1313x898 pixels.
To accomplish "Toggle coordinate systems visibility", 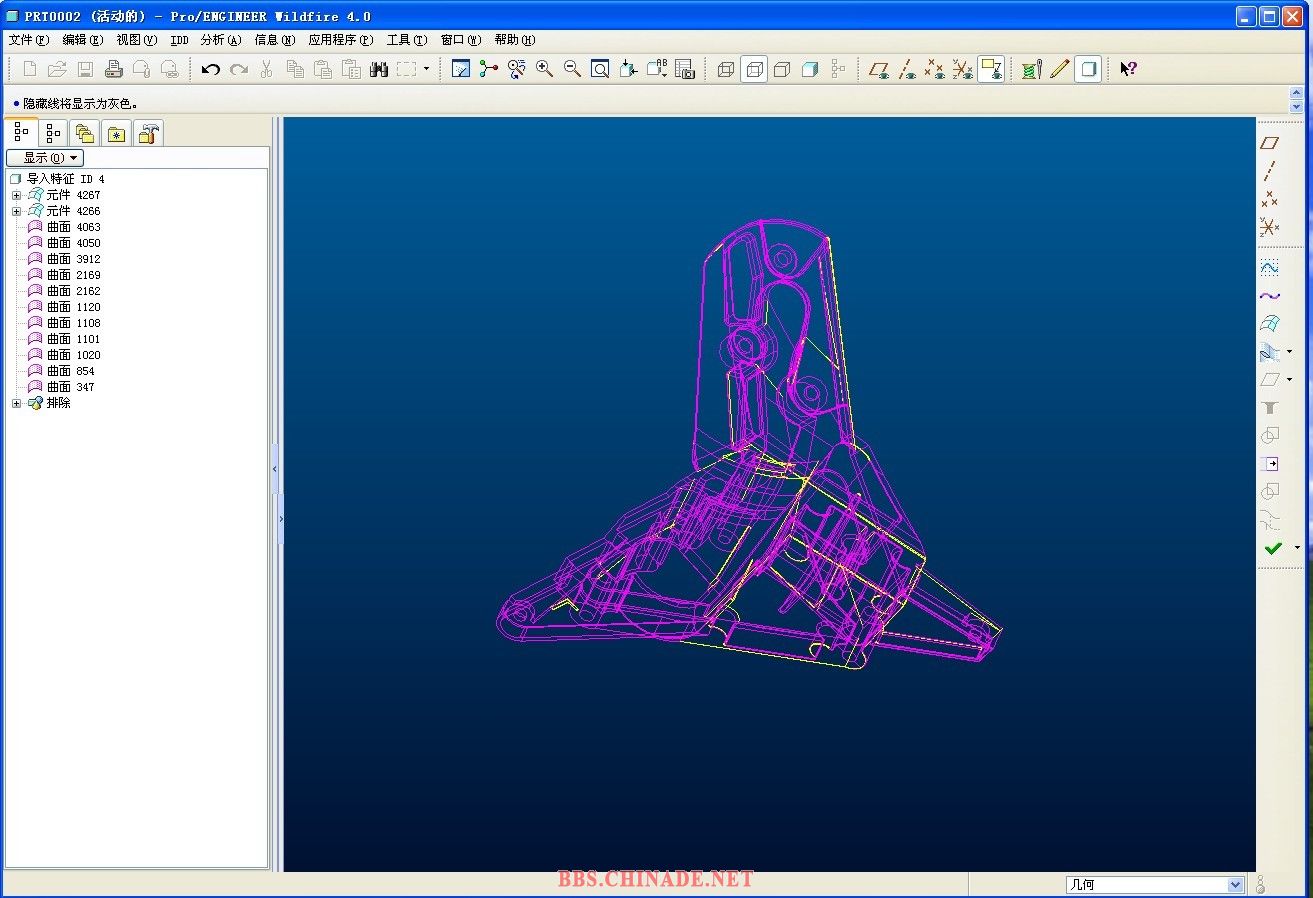I will coord(963,69).
